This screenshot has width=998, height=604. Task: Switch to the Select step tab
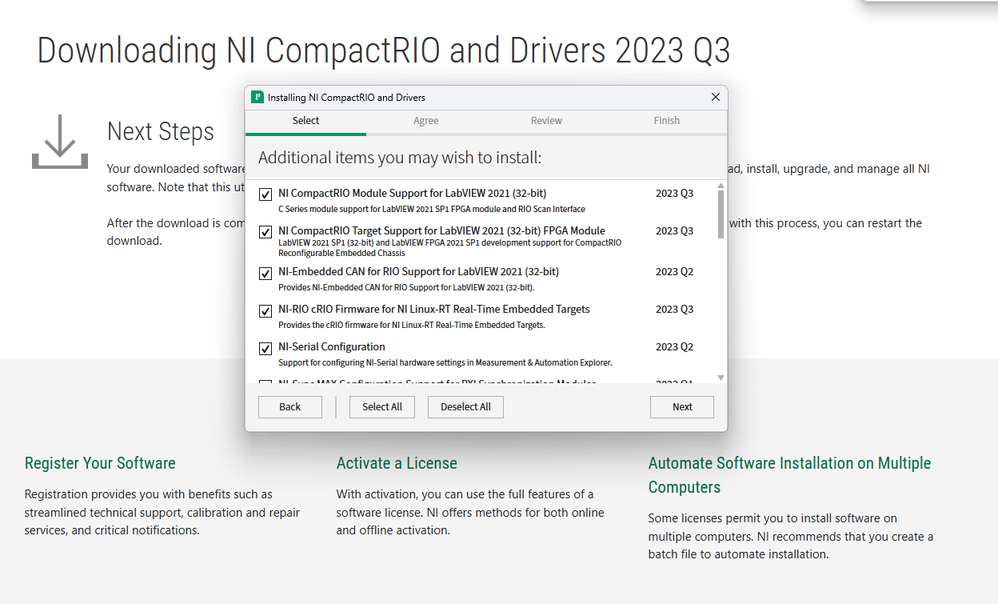[306, 121]
